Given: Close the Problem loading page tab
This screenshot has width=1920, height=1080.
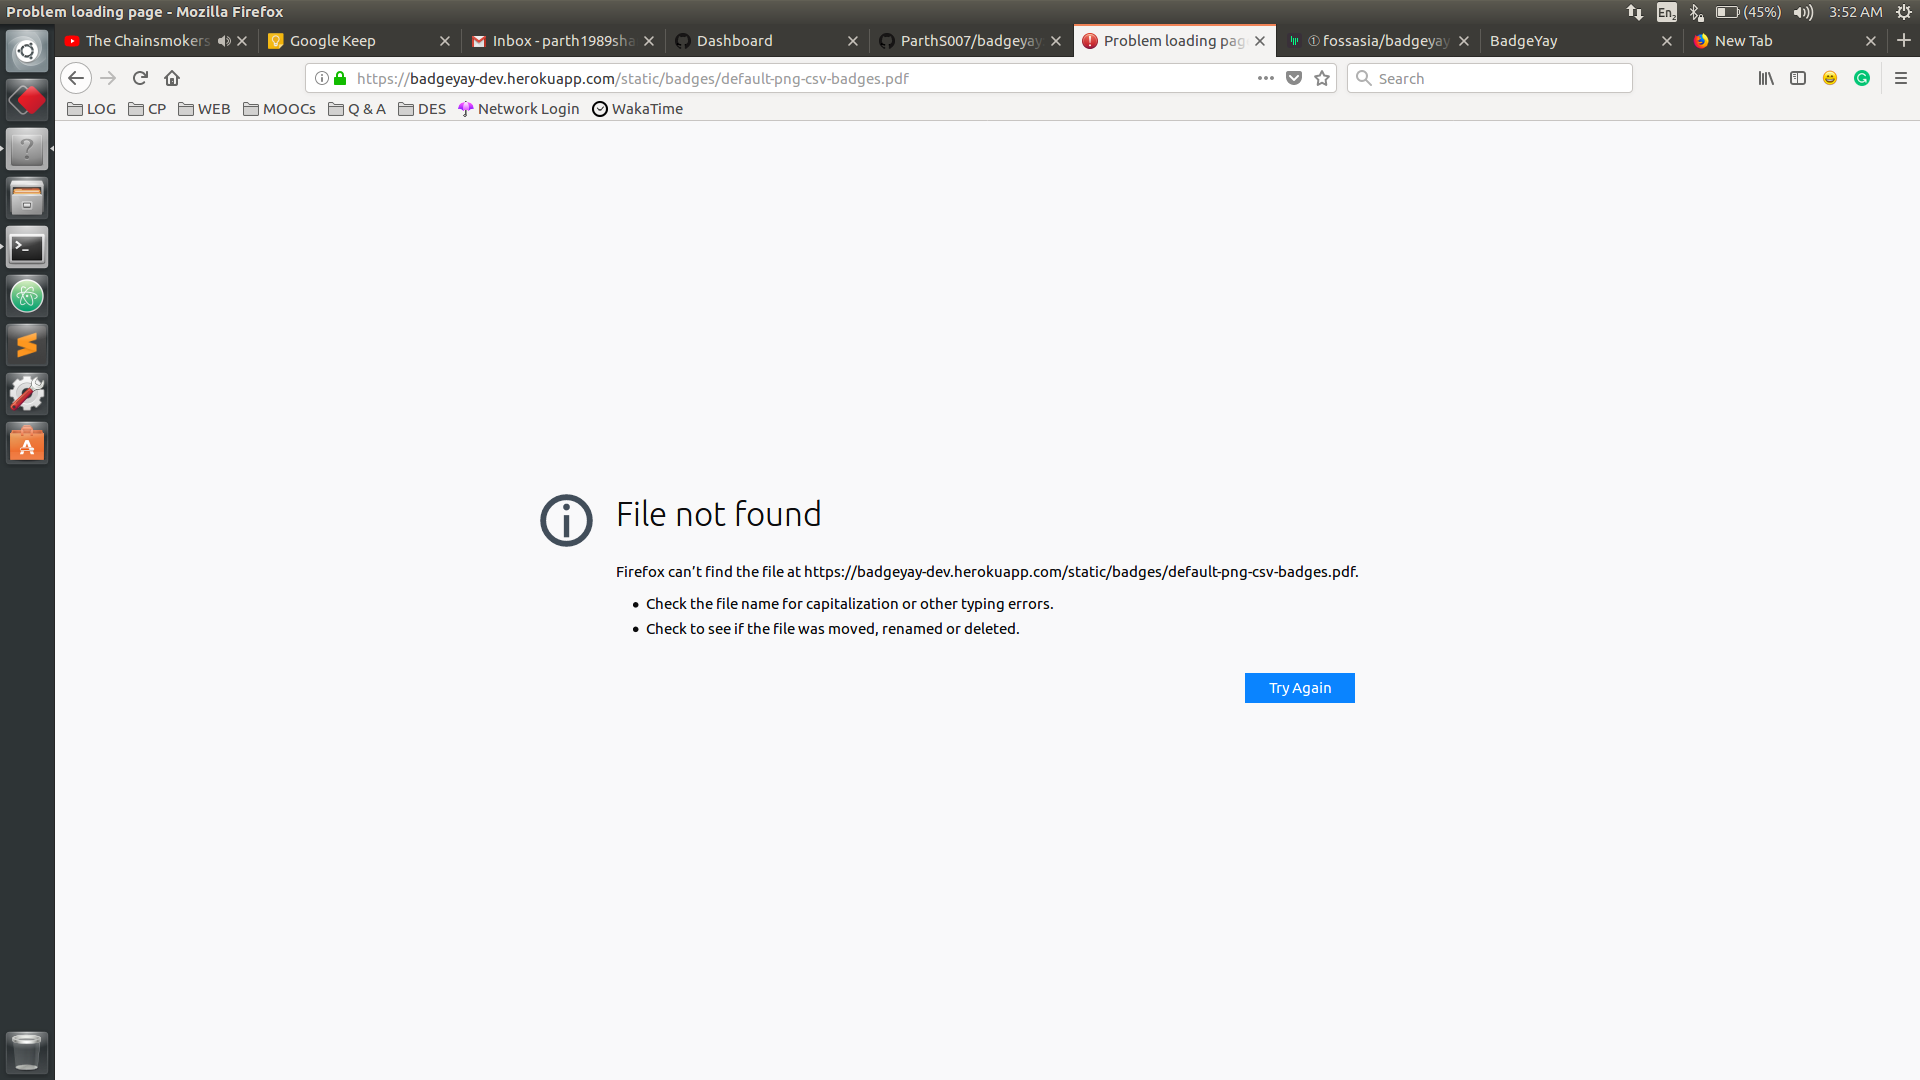Looking at the screenshot, I should 1260,41.
